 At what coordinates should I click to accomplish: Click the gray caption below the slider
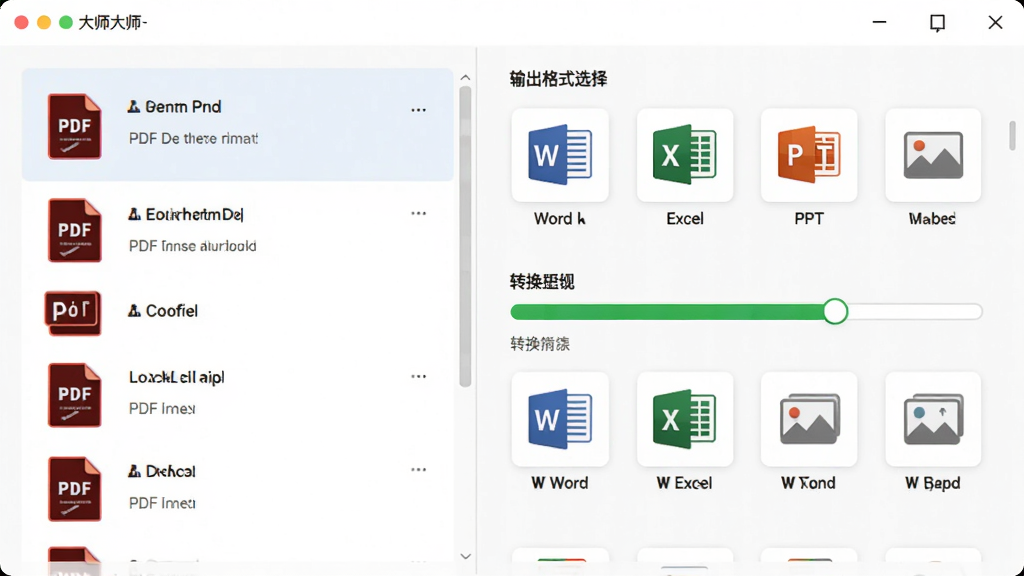(540, 344)
